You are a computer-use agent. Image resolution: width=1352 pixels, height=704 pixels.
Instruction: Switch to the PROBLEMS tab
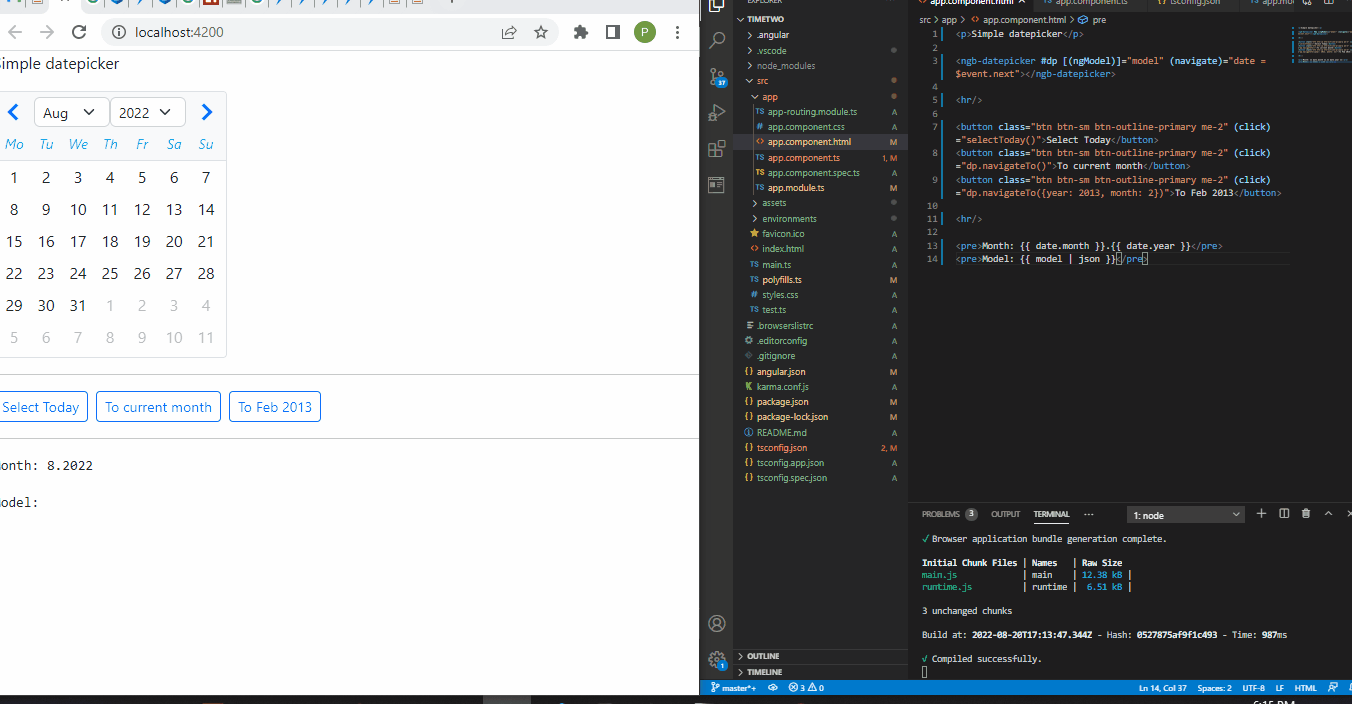pyautogui.click(x=940, y=514)
